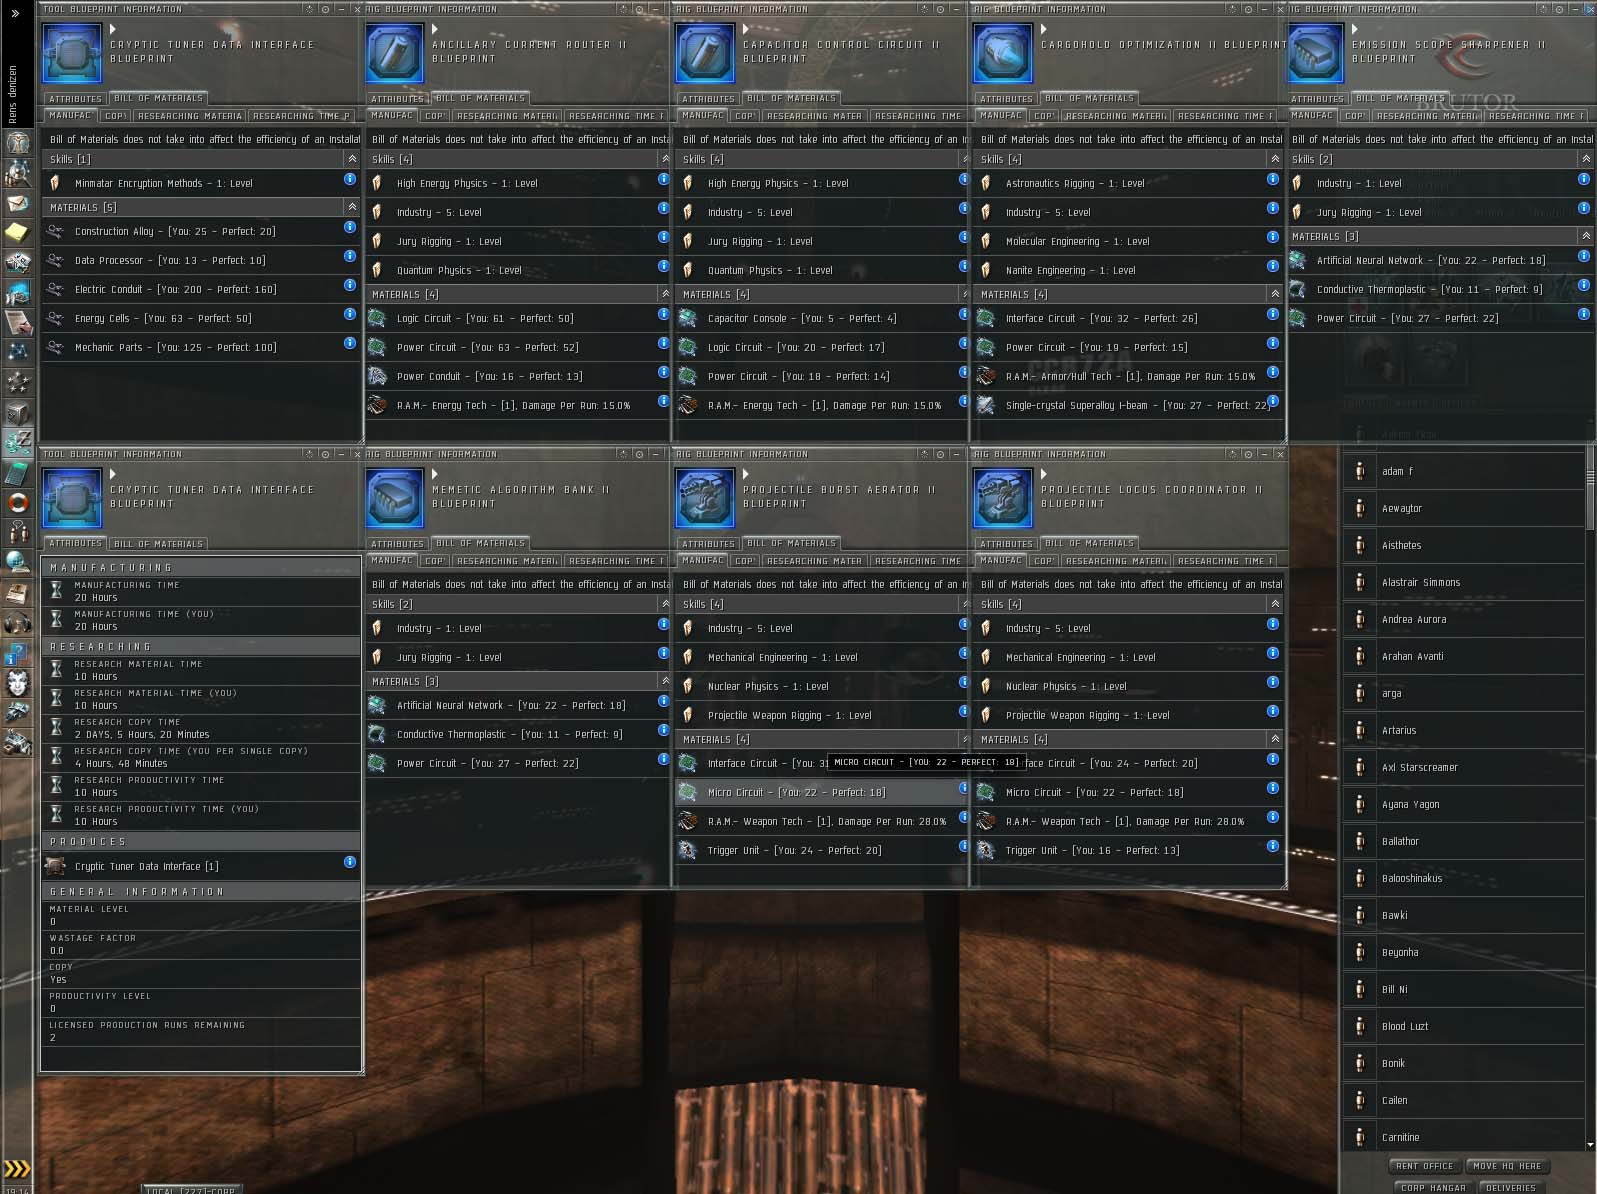Image resolution: width=1597 pixels, height=1194 pixels.
Task: Show info for Astronautics Rigging skill
Action: coord(1273,179)
